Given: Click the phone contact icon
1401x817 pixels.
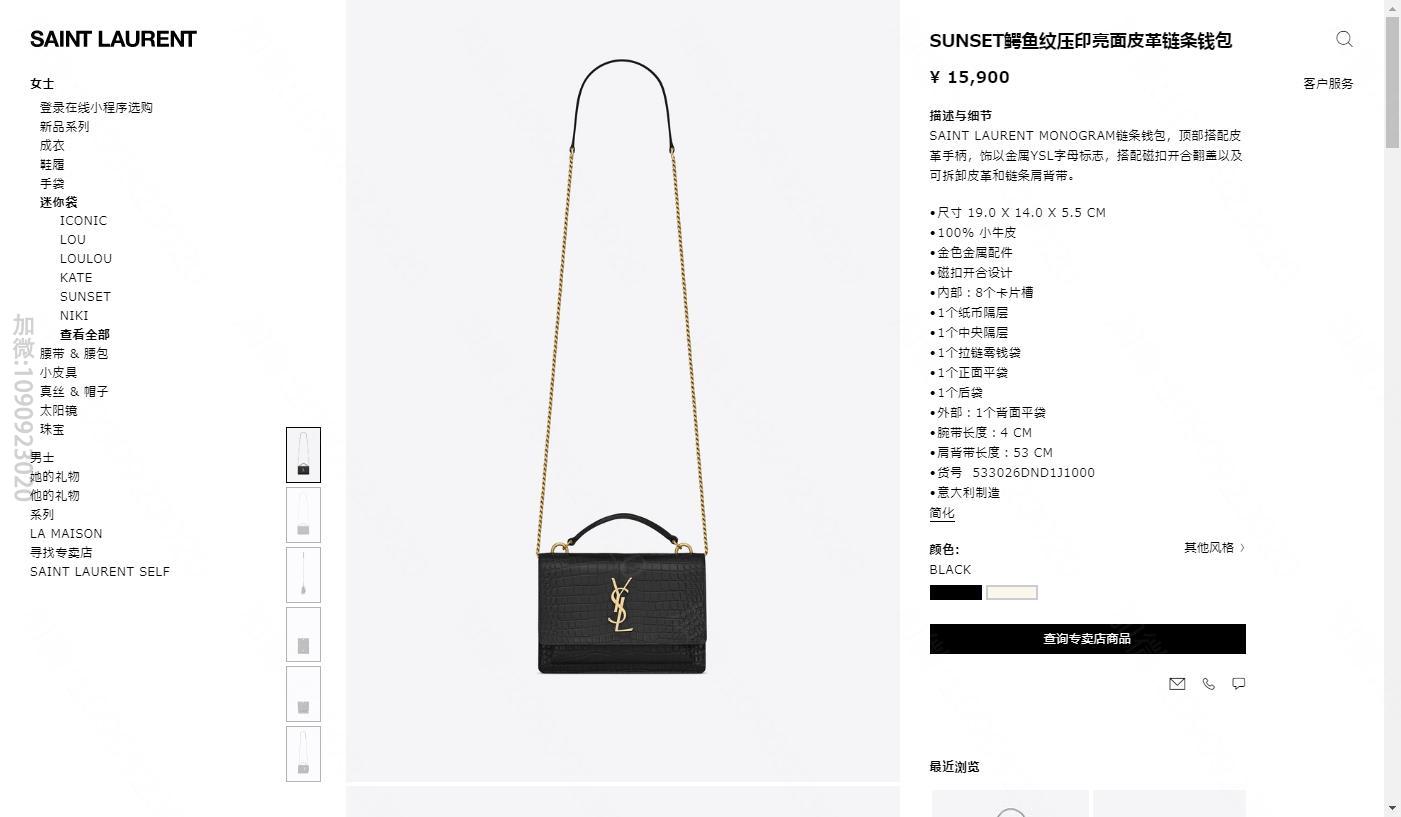Looking at the screenshot, I should [1208, 684].
